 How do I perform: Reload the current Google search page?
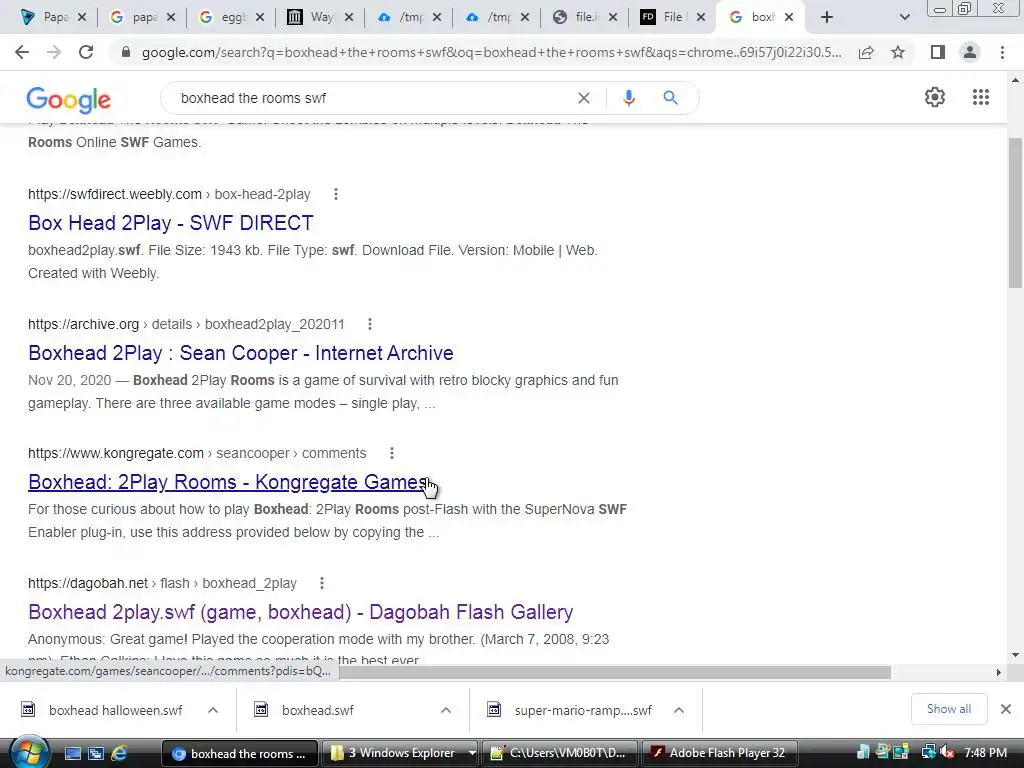pyautogui.click(x=86, y=52)
